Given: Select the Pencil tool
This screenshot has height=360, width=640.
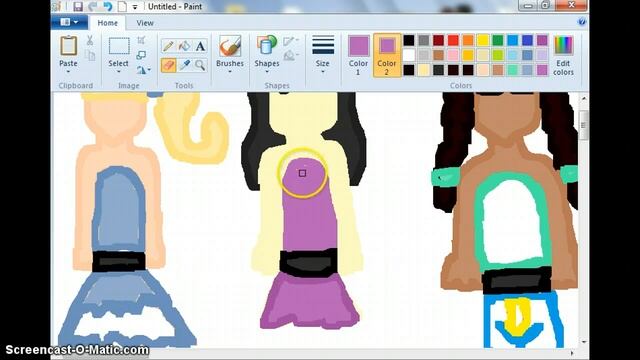Looking at the screenshot, I should (168, 46).
